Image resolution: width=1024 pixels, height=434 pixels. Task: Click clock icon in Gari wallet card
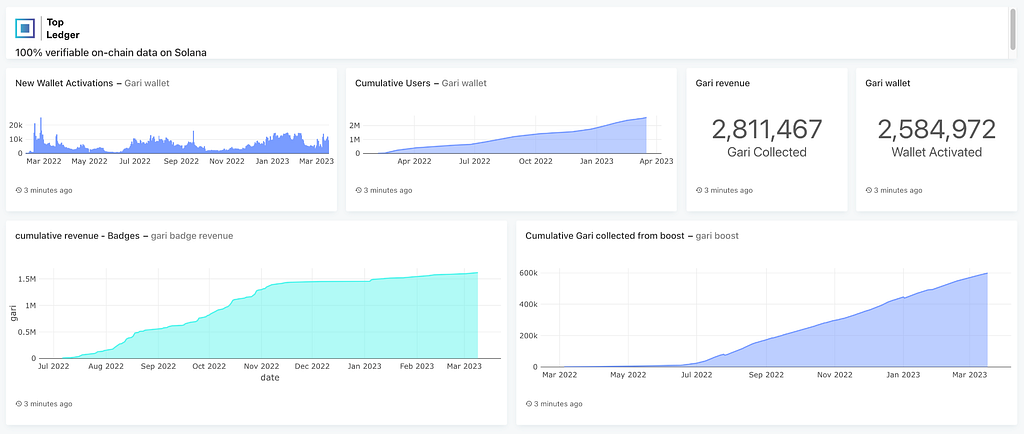coord(868,191)
